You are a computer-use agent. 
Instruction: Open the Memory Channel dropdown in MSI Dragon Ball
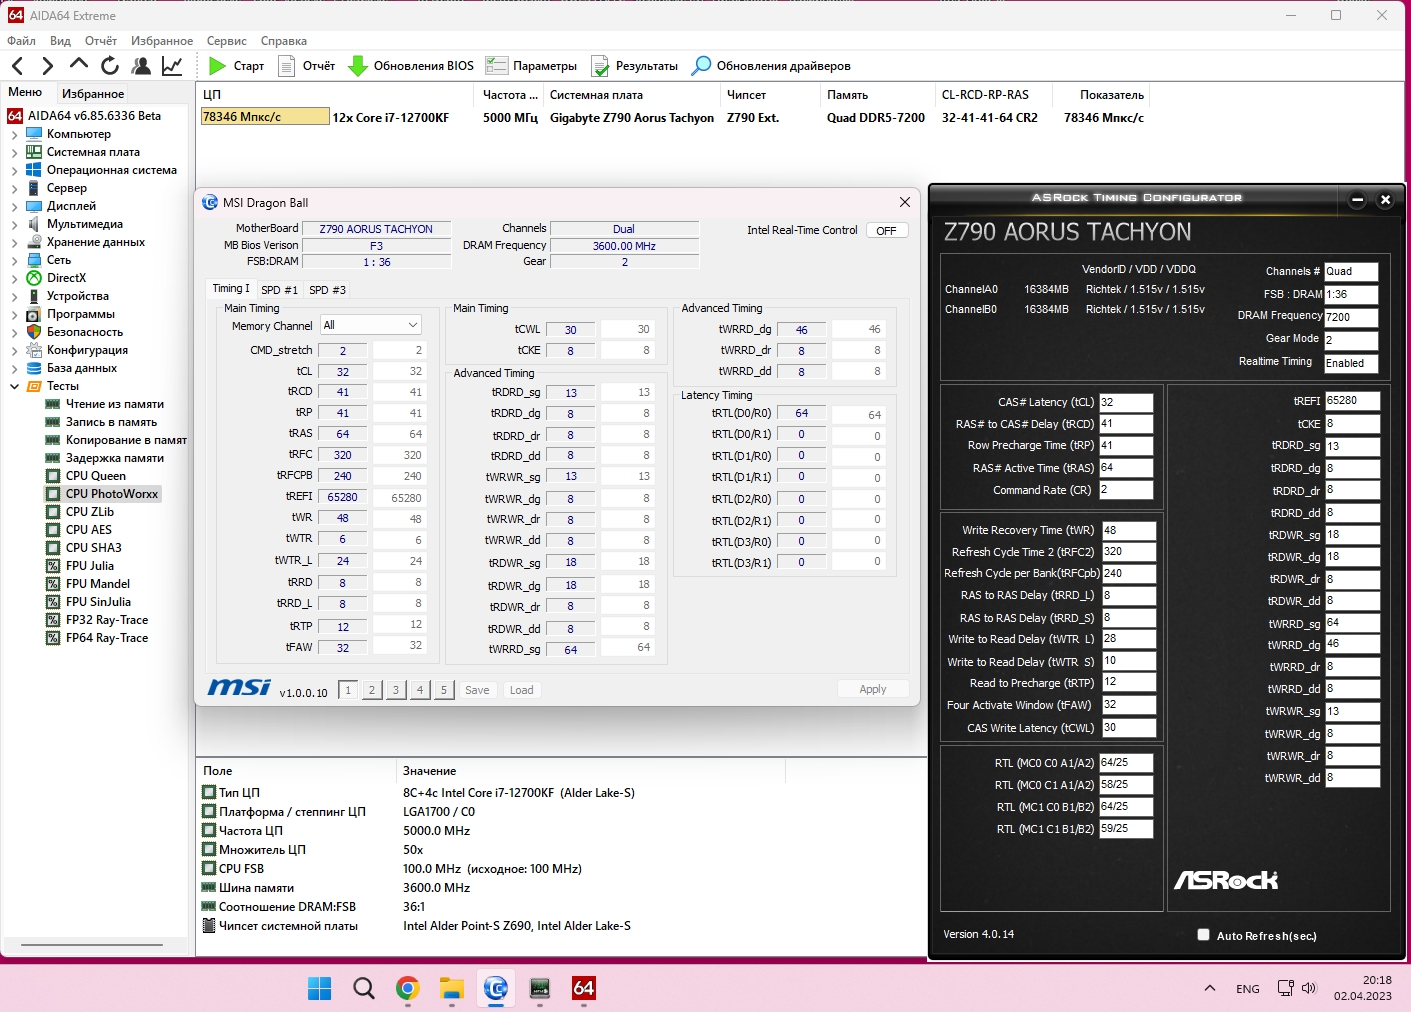pyautogui.click(x=370, y=325)
